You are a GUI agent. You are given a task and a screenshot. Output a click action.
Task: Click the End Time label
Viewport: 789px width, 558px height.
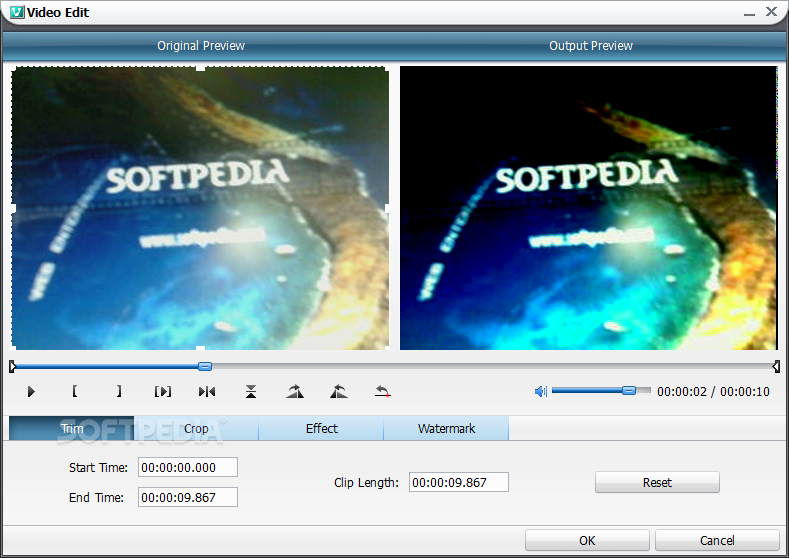[96, 498]
